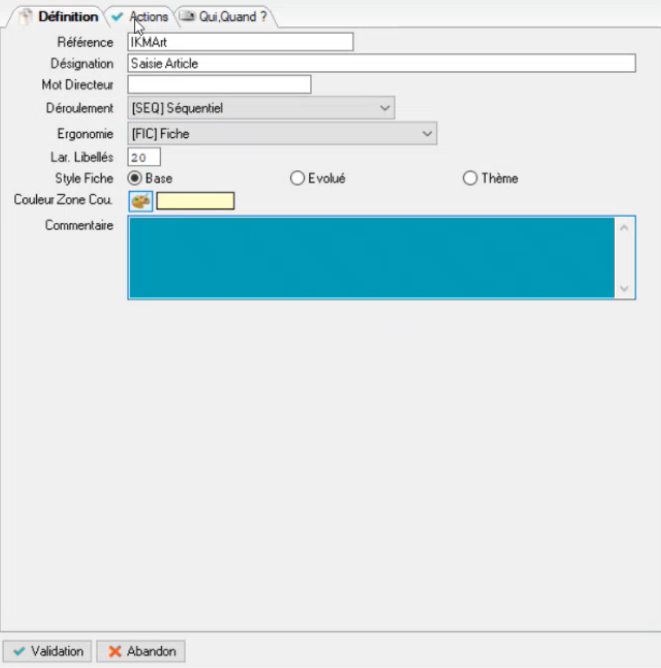Screen dimensions: 661x668
Task: Click the yellow Couleur Zone swatch
Action: point(195,201)
